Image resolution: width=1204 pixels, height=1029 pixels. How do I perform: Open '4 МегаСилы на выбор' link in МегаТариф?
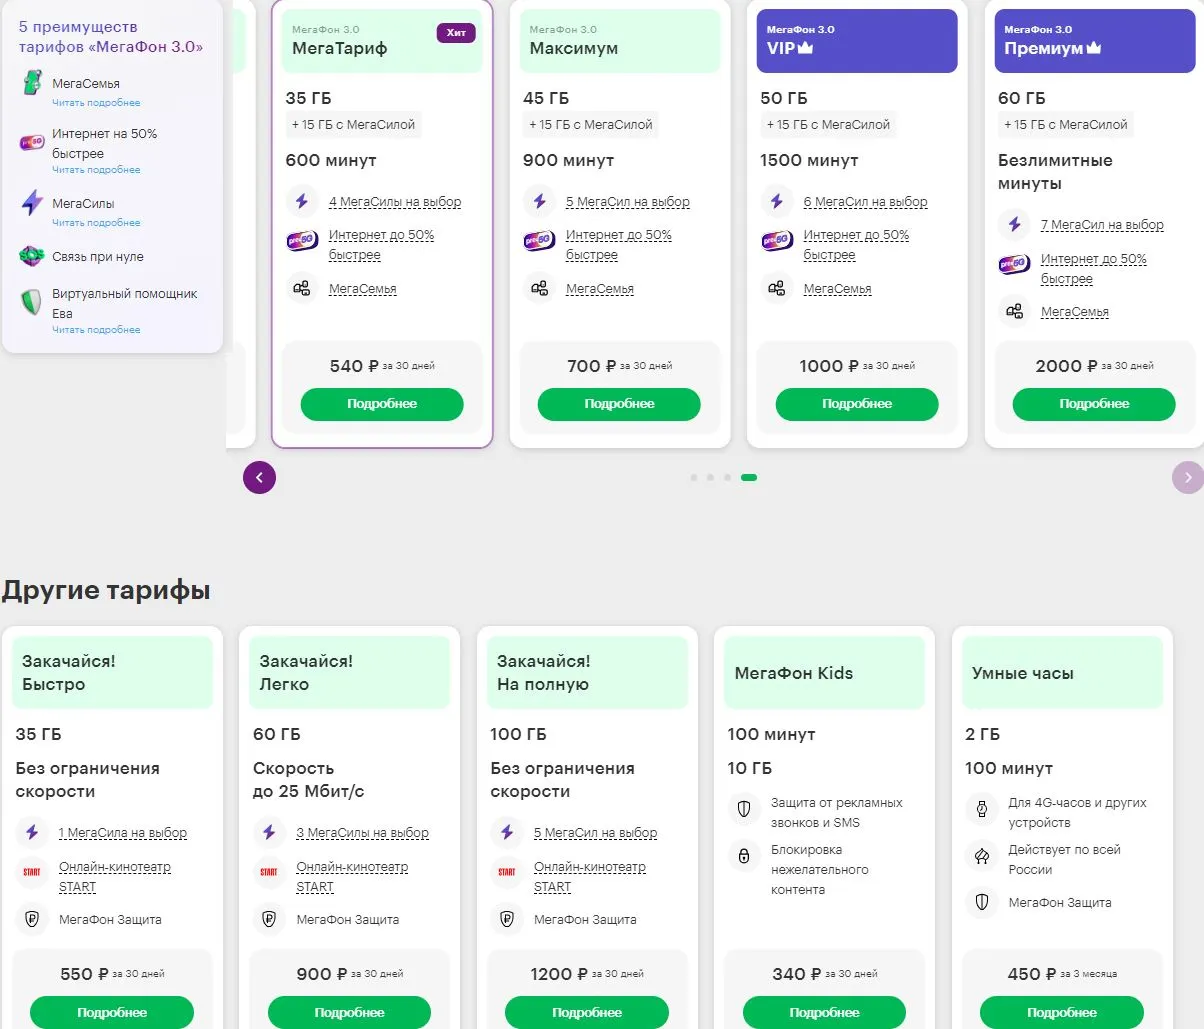coord(395,202)
